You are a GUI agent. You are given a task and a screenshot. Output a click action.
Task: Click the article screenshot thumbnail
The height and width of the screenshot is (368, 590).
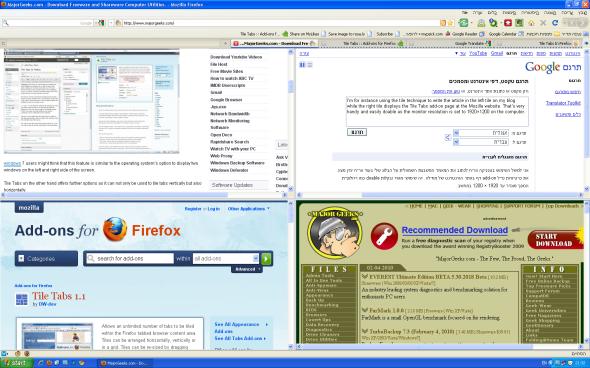(x=91, y=102)
